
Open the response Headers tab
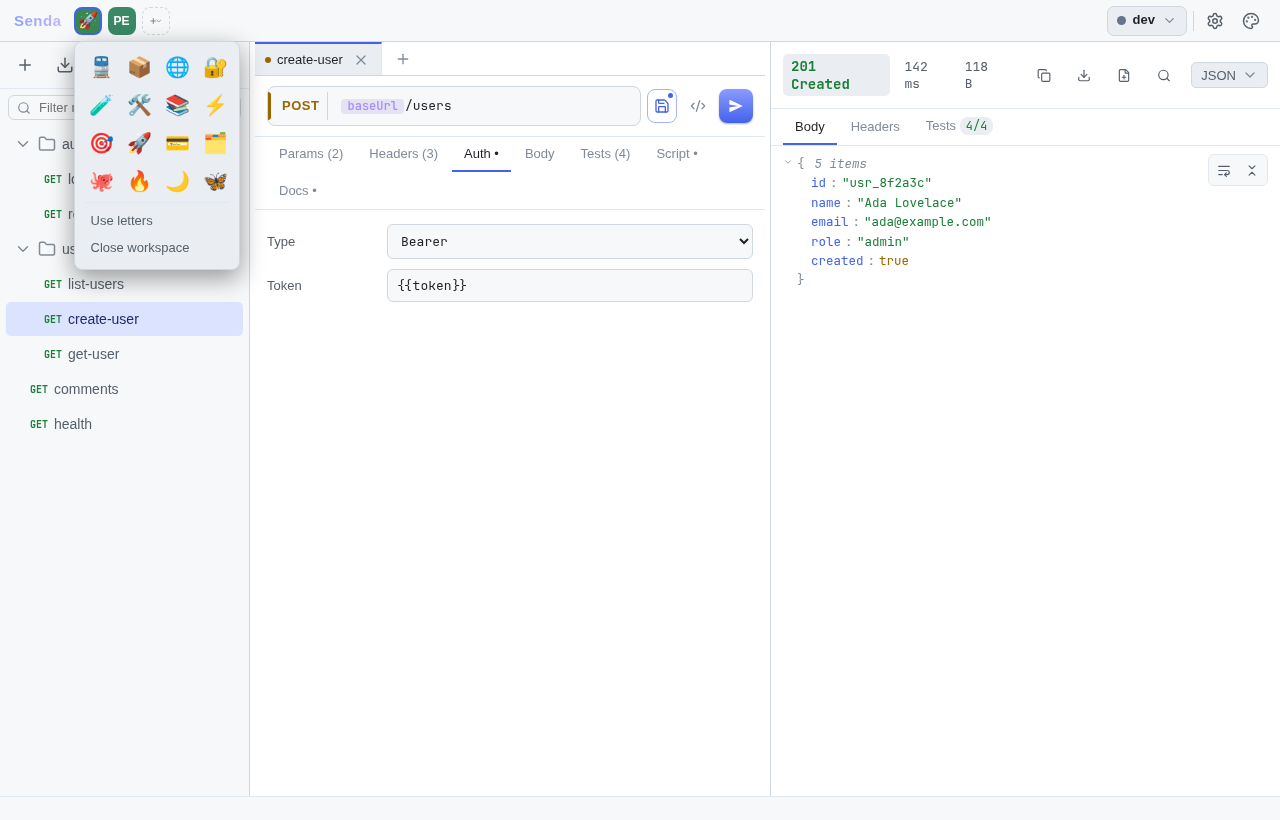(x=875, y=127)
